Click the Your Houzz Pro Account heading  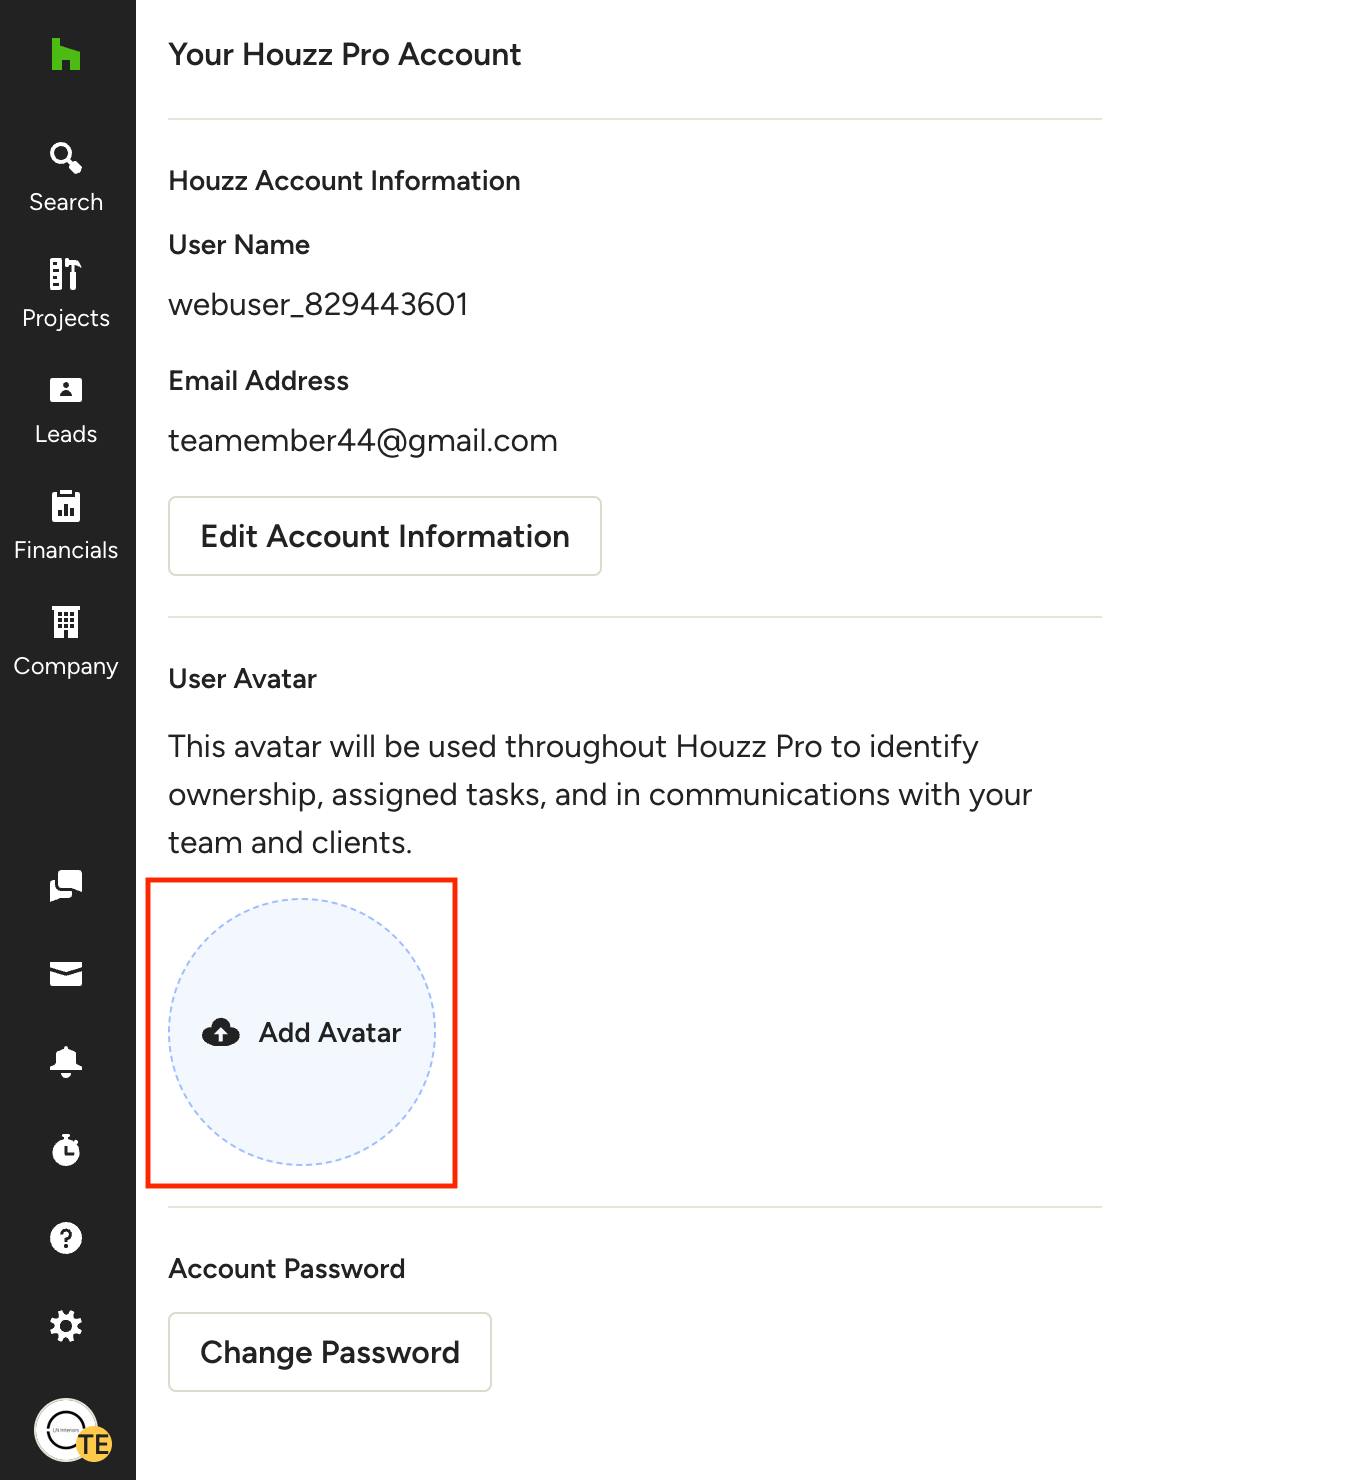coord(345,54)
